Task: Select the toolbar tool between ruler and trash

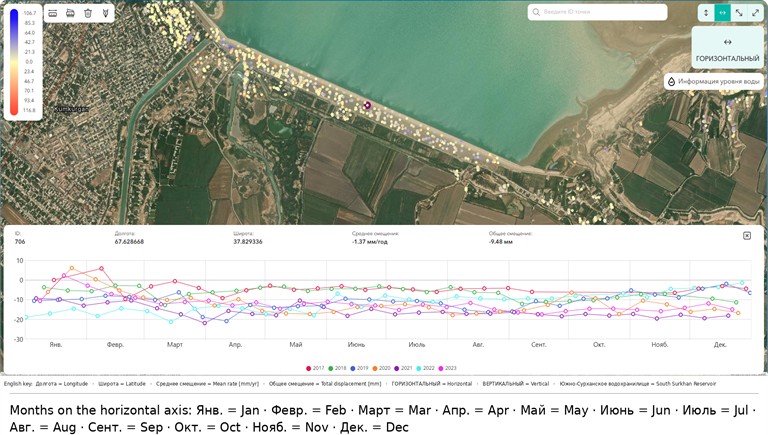Action: [70, 13]
